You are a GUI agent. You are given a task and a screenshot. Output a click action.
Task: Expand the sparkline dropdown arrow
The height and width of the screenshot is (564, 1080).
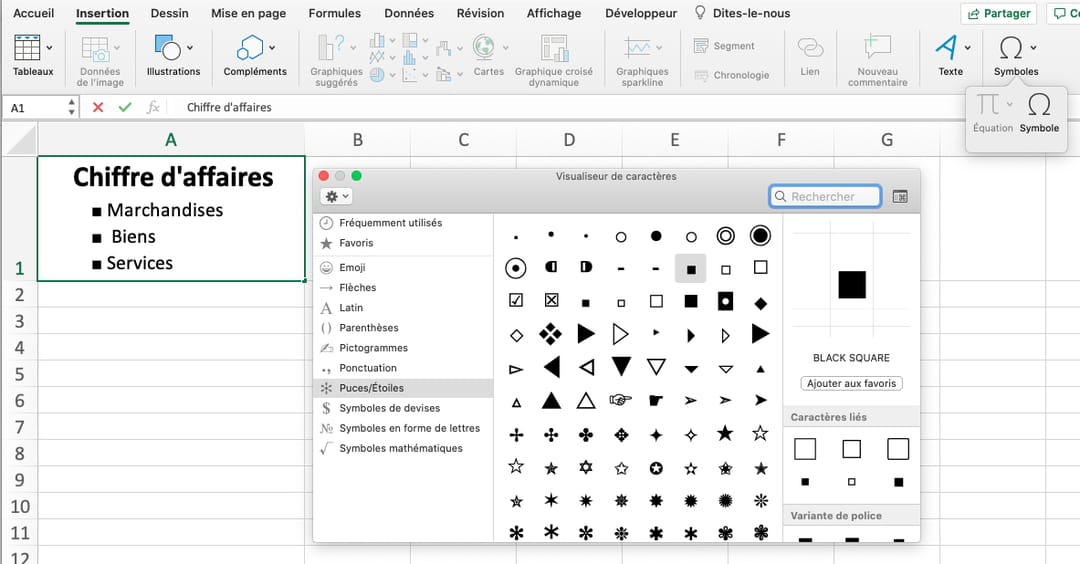pos(659,48)
